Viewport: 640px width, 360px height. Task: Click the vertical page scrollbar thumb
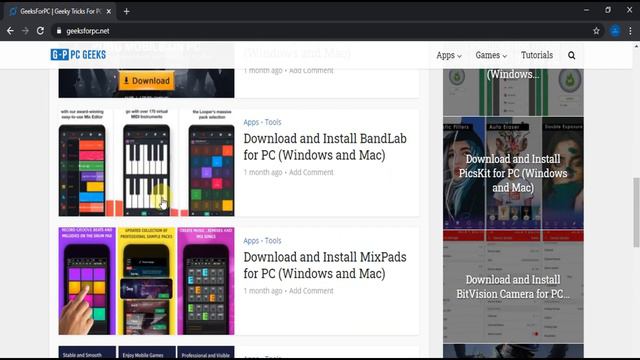click(x=636, y=212)
